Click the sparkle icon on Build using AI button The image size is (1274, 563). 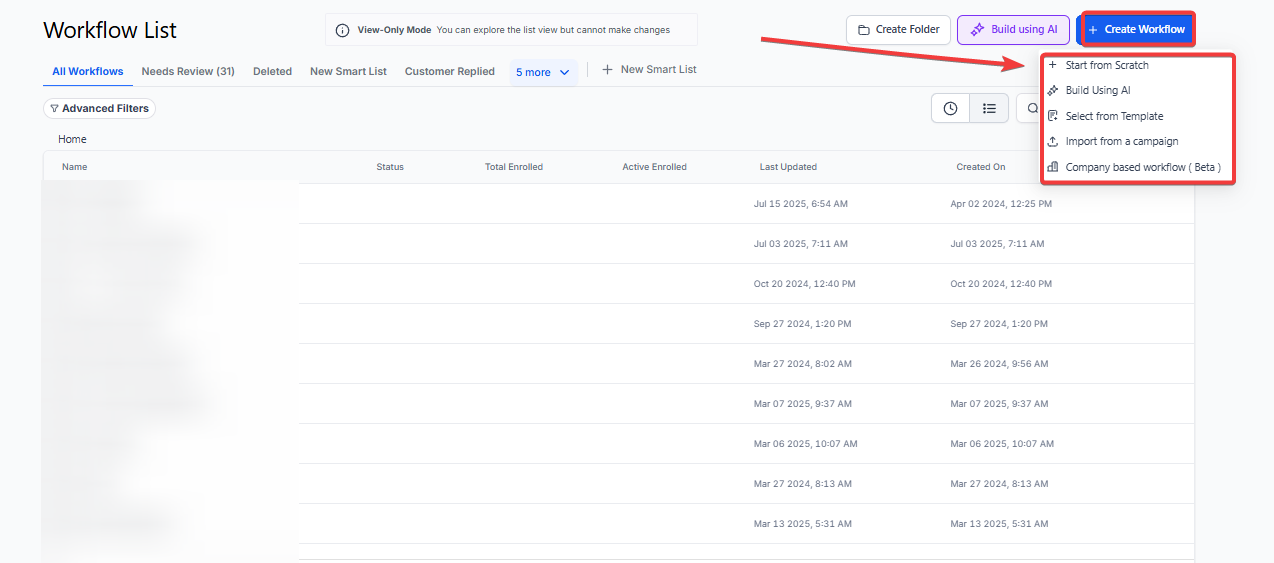[977, 30]
